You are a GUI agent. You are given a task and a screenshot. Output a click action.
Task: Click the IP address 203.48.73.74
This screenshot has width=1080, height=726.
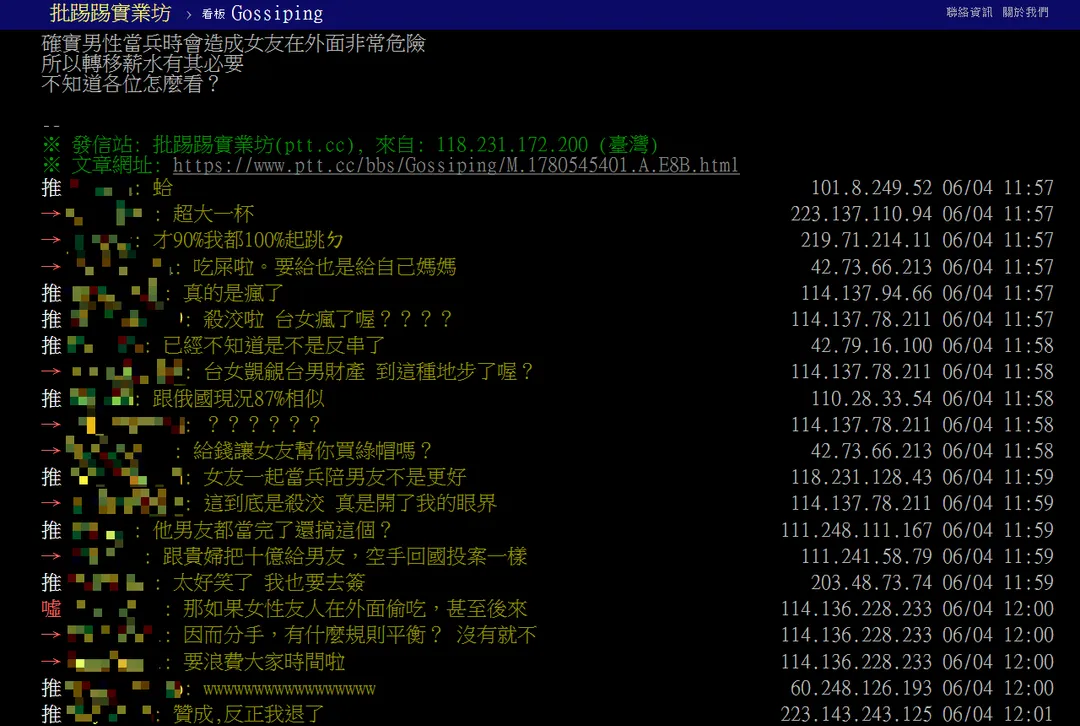(871, 582)
